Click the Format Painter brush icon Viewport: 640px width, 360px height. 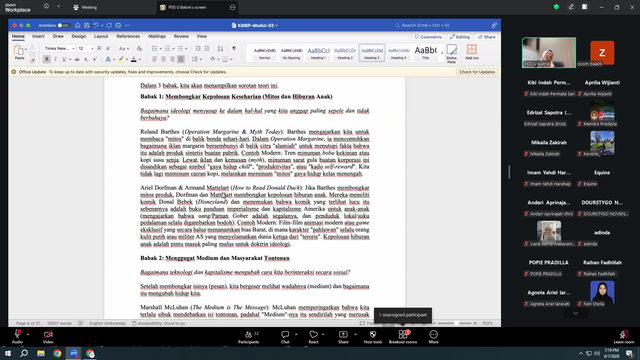pyautogui.click(x=32, y=61)
